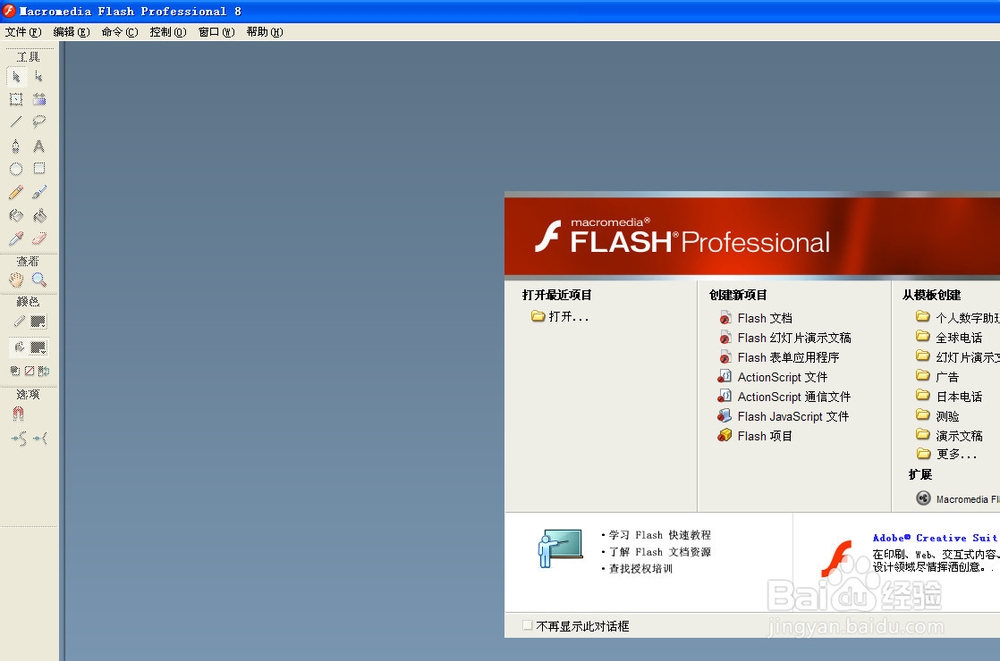This screenshot has width=1000, height=661.
Task: Create Flash 表单应用程序
Action: coord(779,357)
